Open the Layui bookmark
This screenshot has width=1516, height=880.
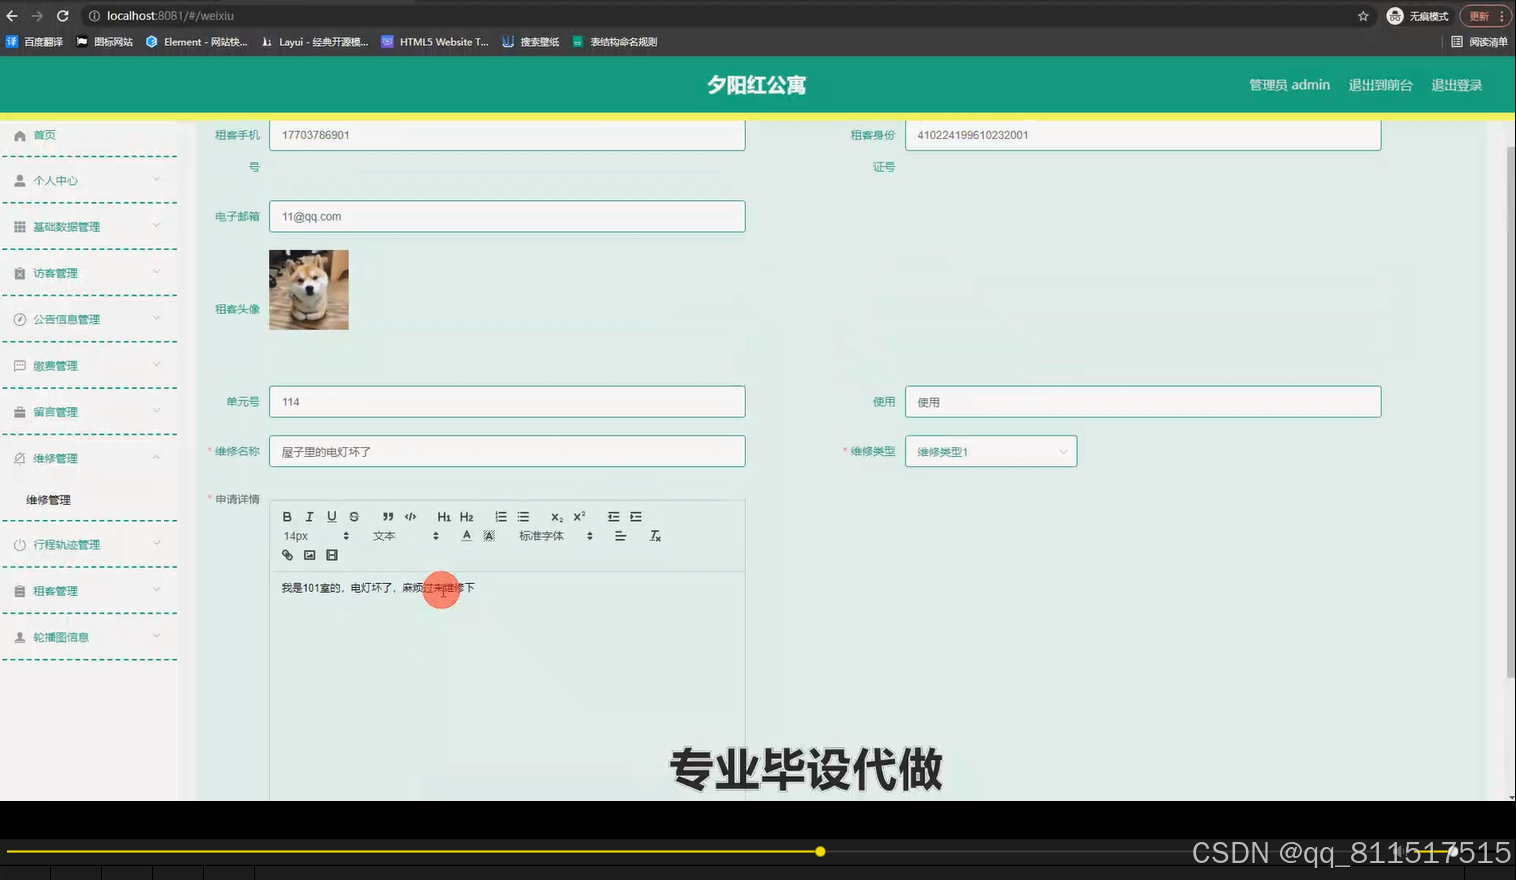(314, 42)
